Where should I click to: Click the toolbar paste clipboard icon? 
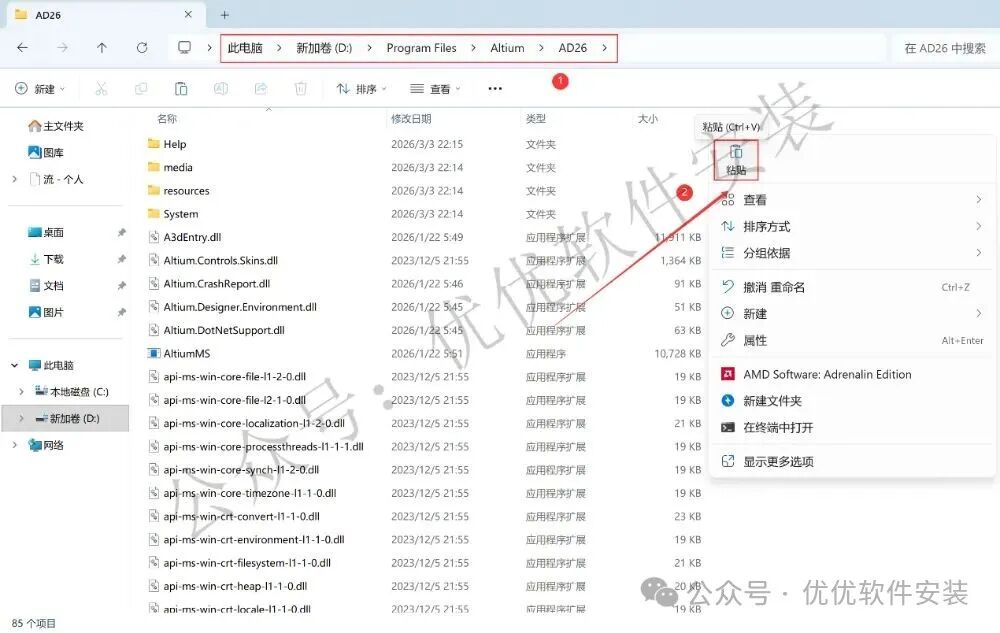pyautogui.click(x=181, y=89)
